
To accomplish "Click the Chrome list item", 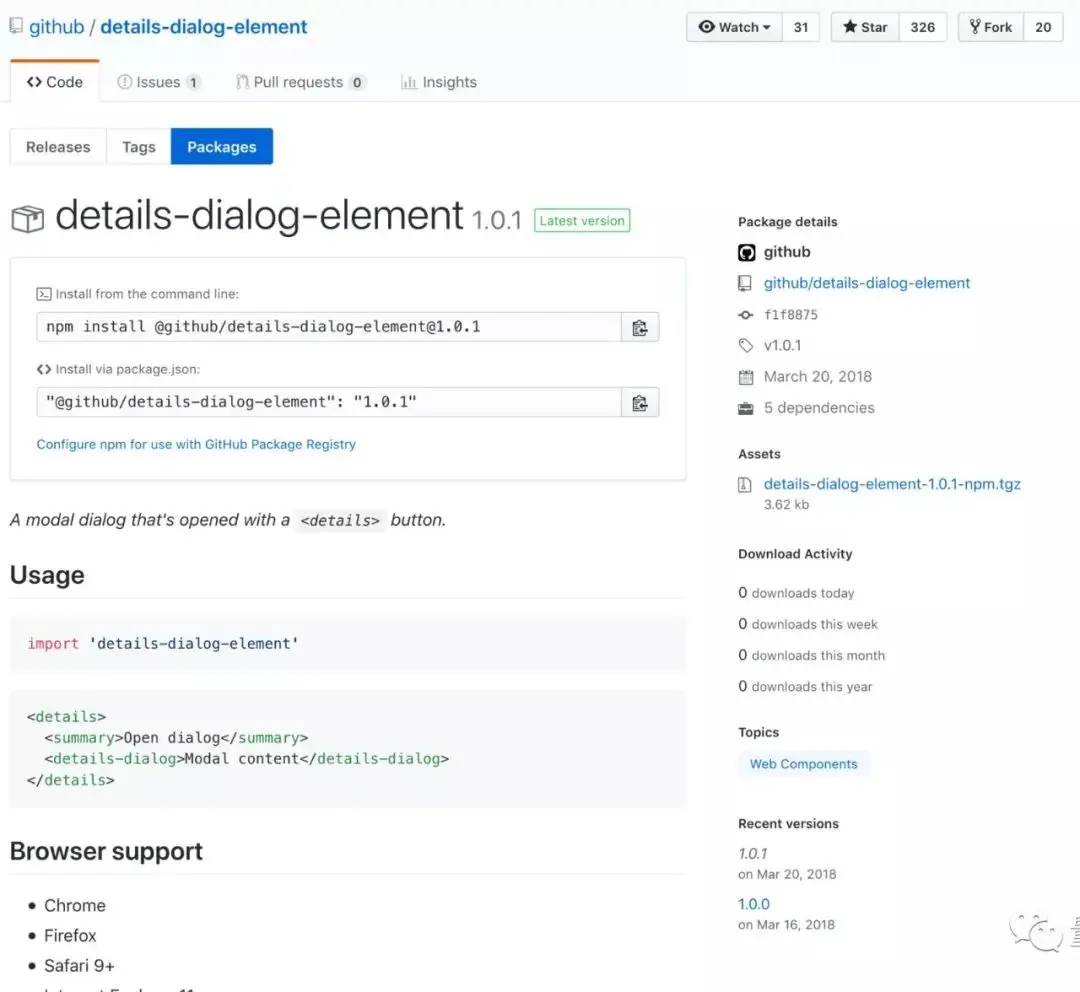I will (x=74, y=906).
